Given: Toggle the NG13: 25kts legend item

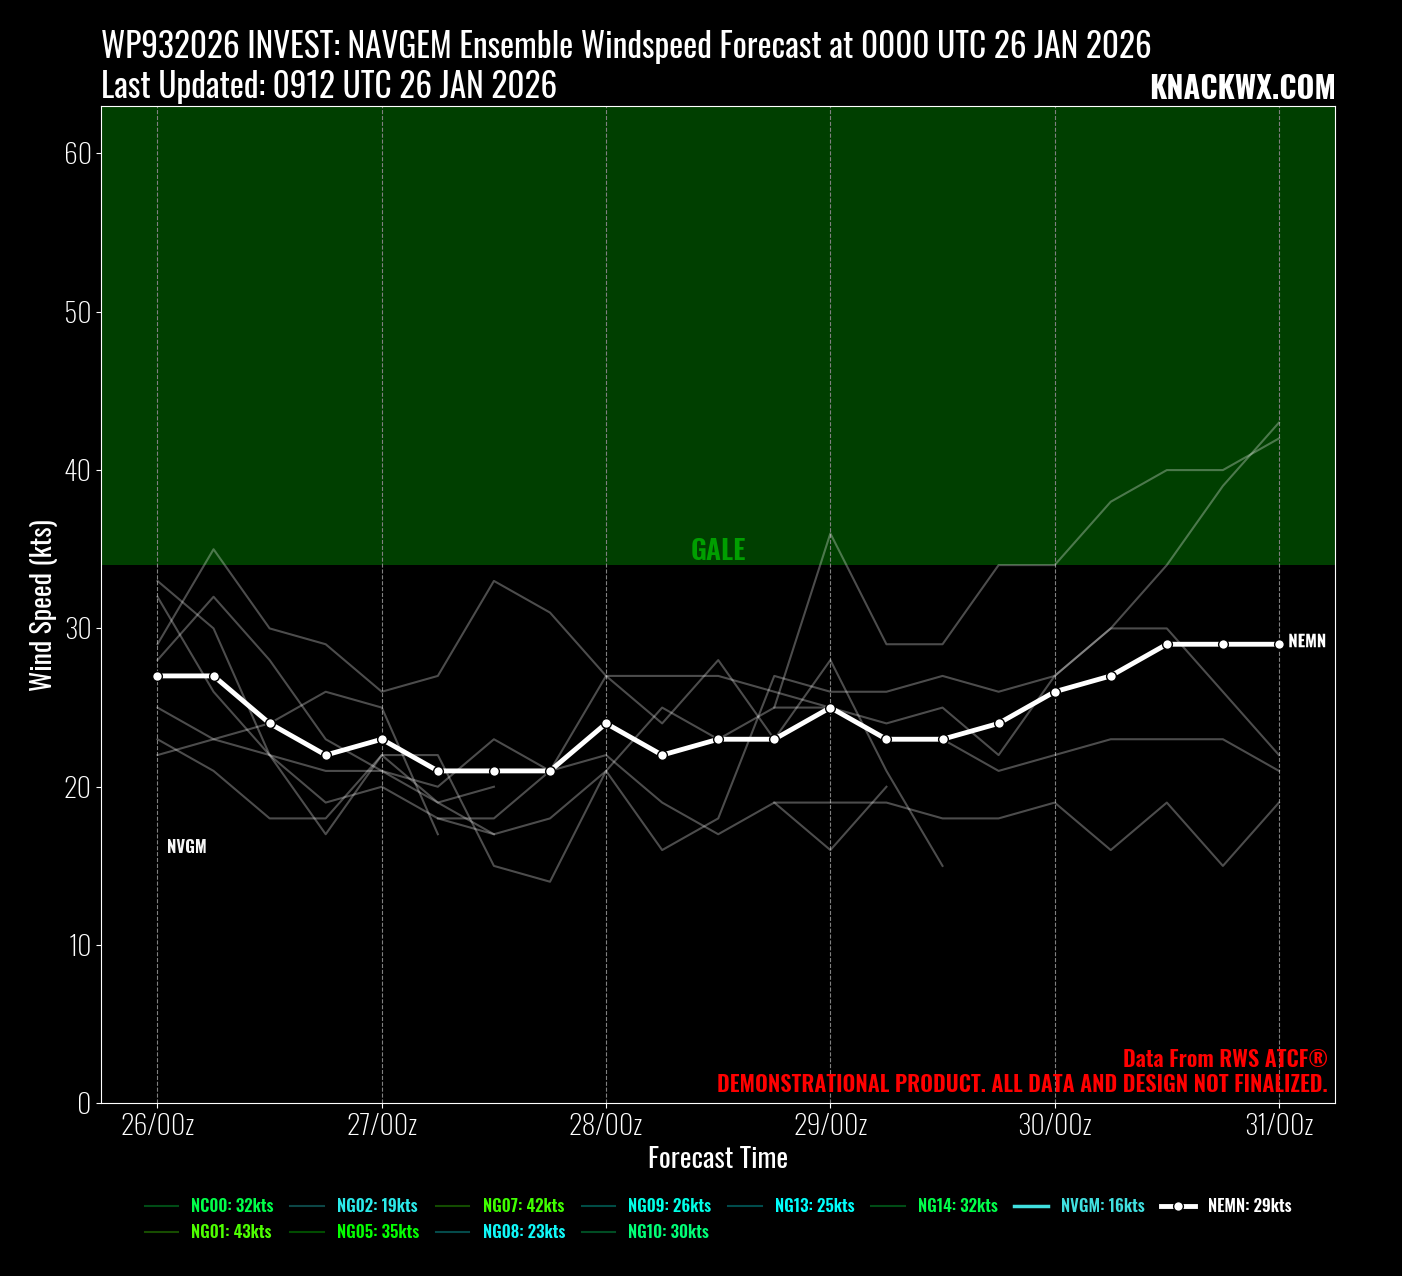Looking at the screenshot, I should click(814, 1206).
